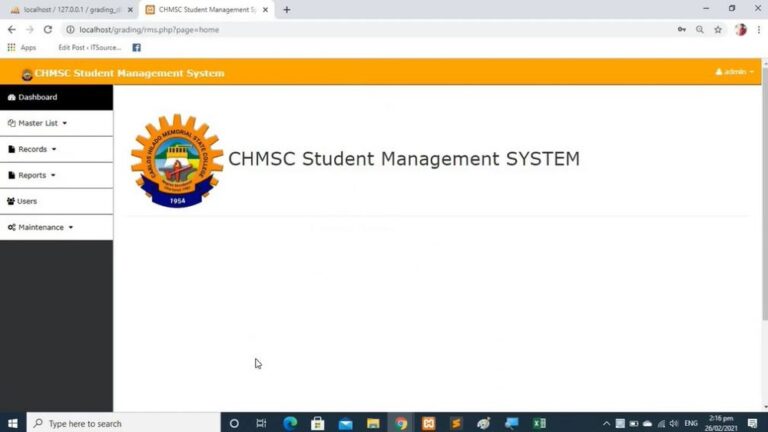
Task: Open the Users page
Action: pyautogui.click(x=27, y=201)
